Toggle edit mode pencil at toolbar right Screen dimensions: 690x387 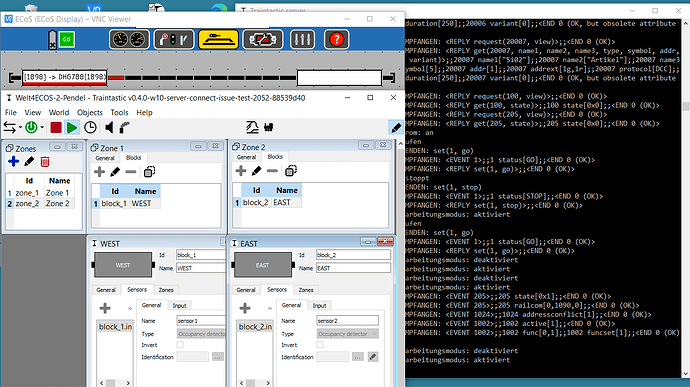click(x=396, y=128)
